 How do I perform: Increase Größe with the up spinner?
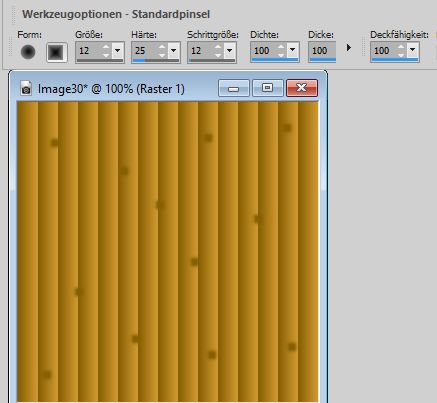click(x=106, y=47)
